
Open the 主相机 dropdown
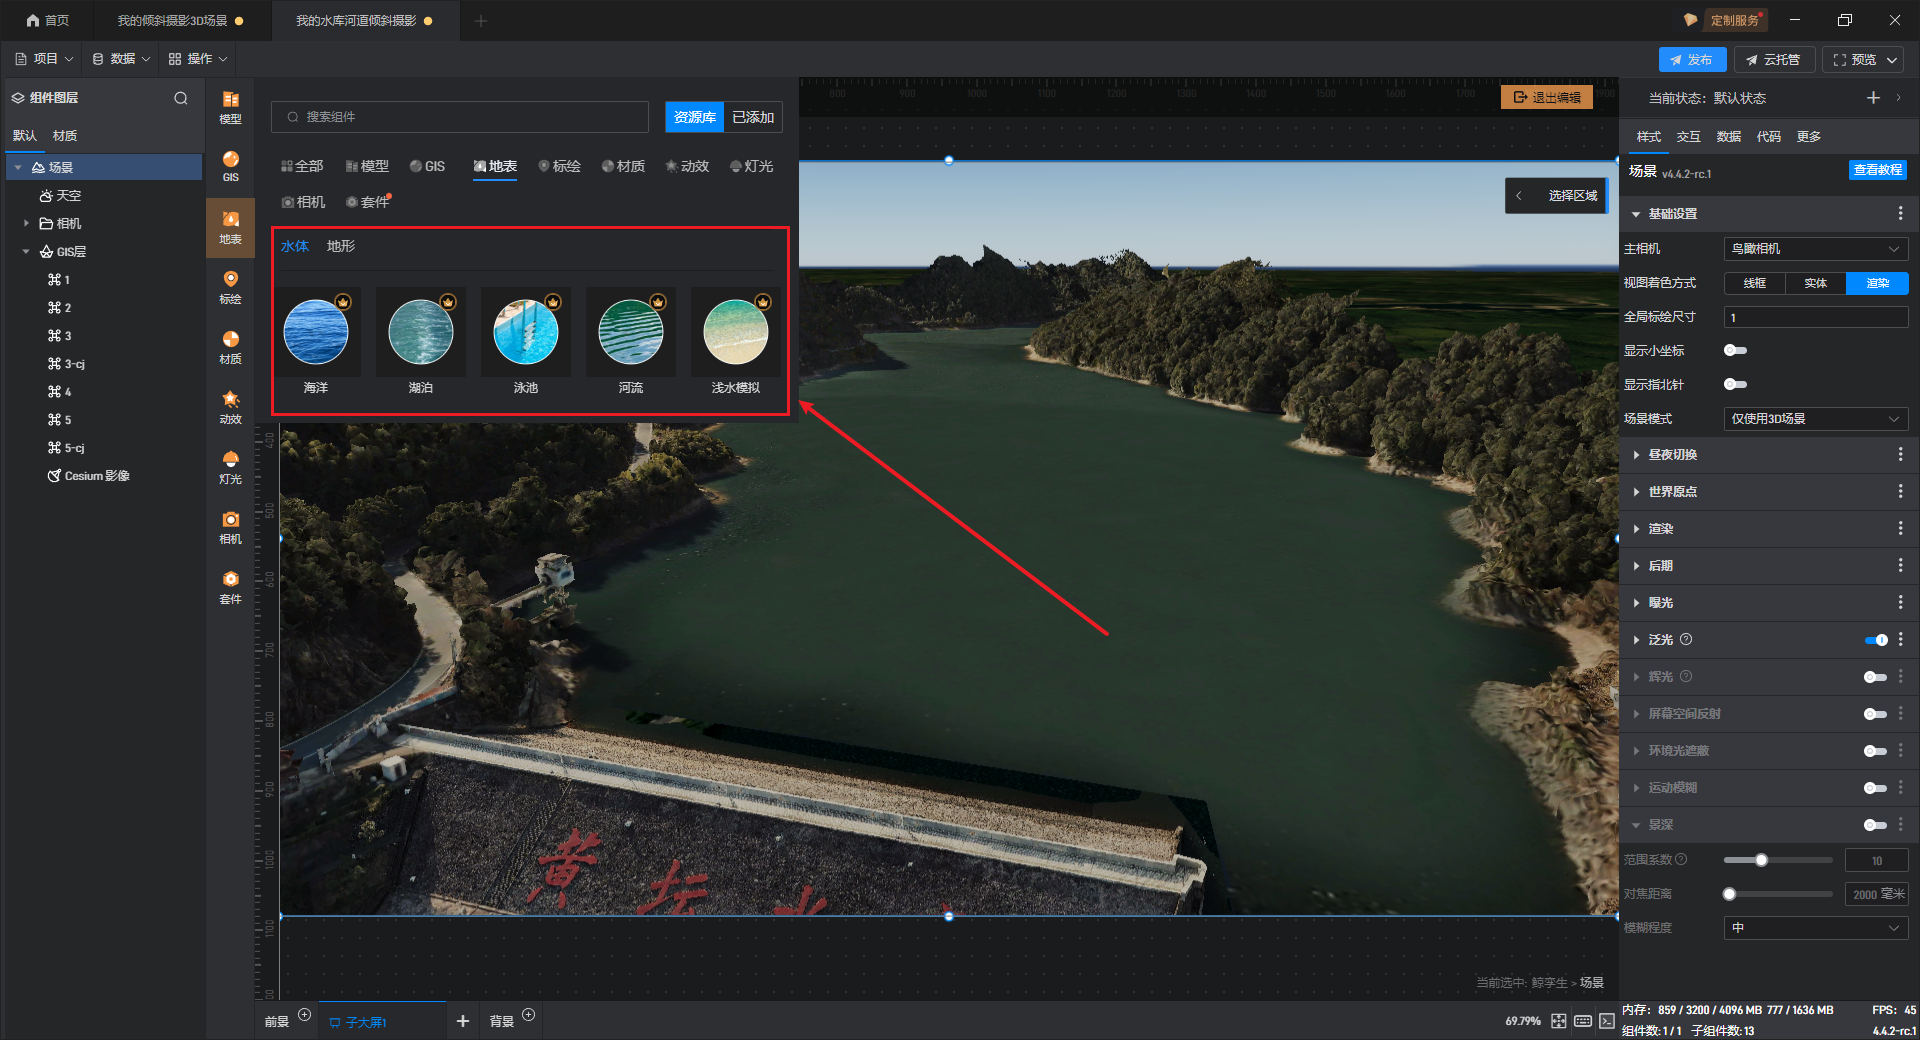1816,249
